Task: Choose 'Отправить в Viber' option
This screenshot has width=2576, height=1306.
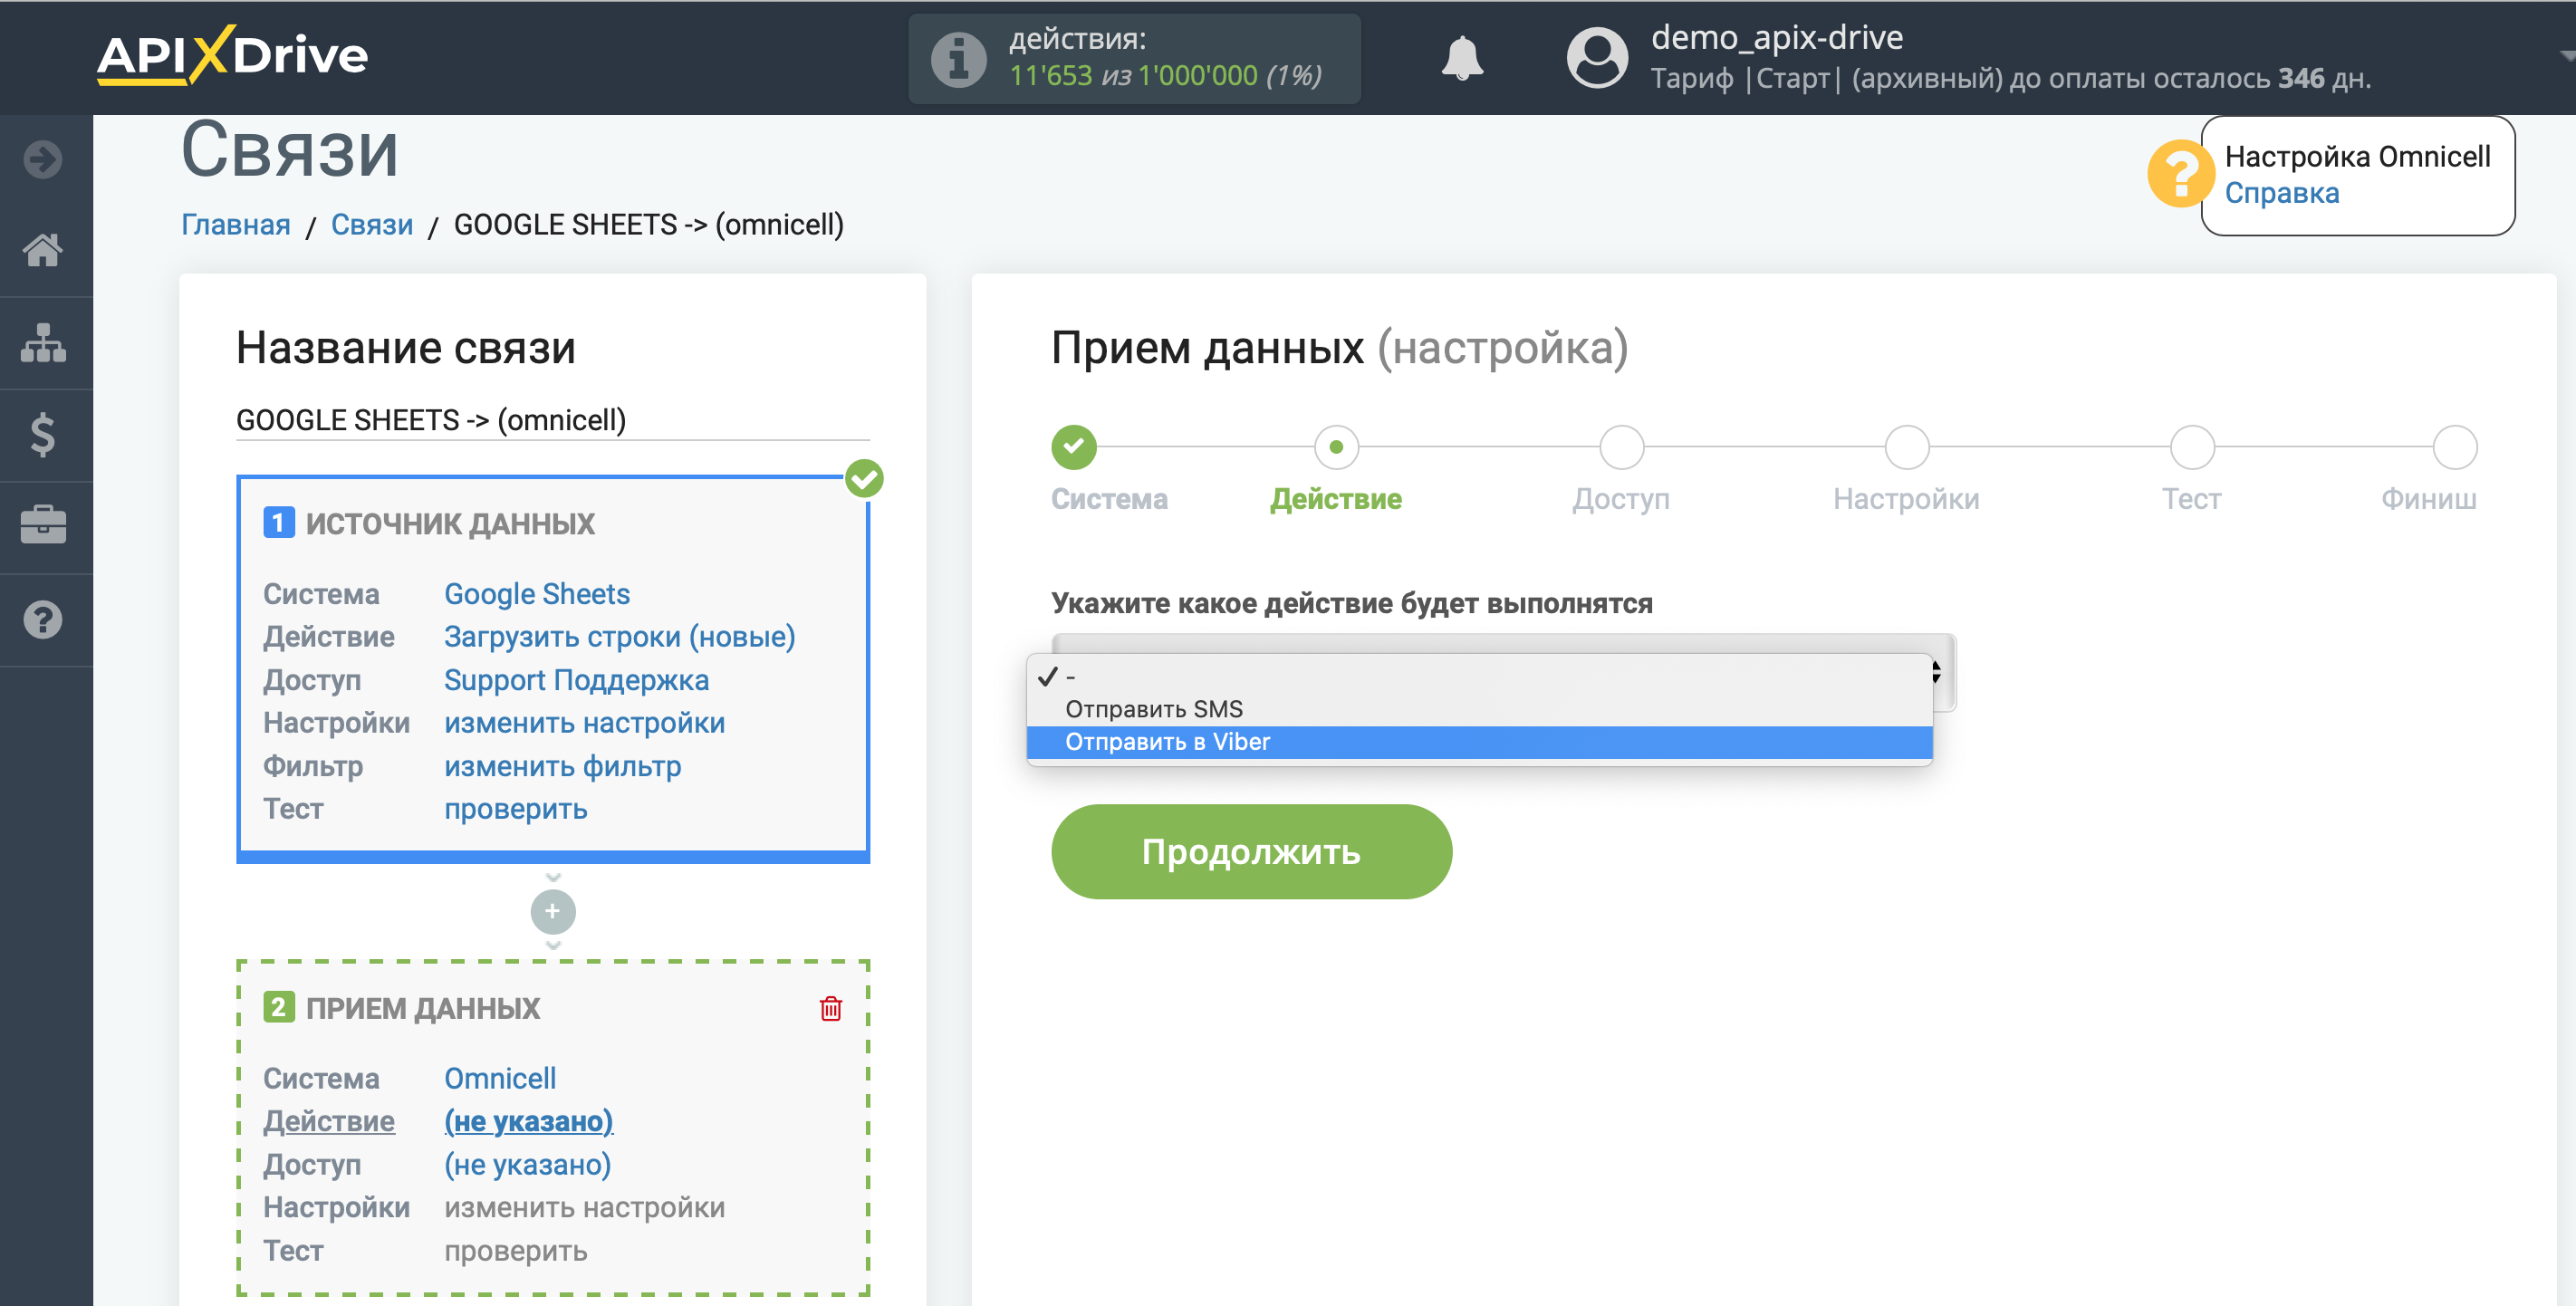Action: tap(1479, 742)
